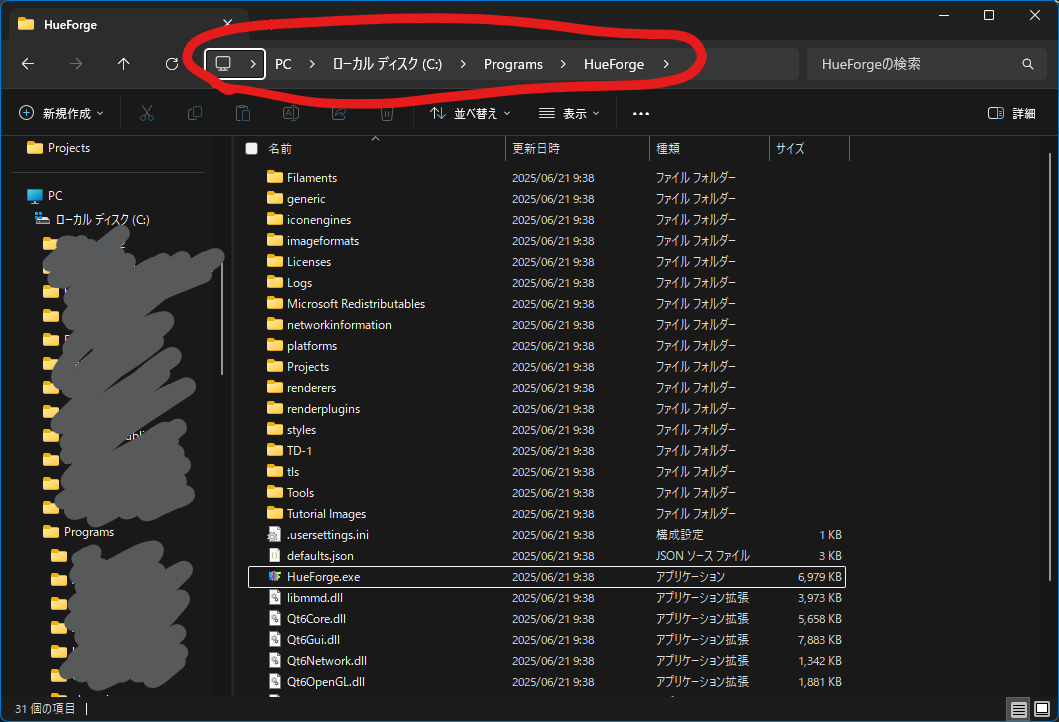Click the Cut scissors icon

coord(147,114)
